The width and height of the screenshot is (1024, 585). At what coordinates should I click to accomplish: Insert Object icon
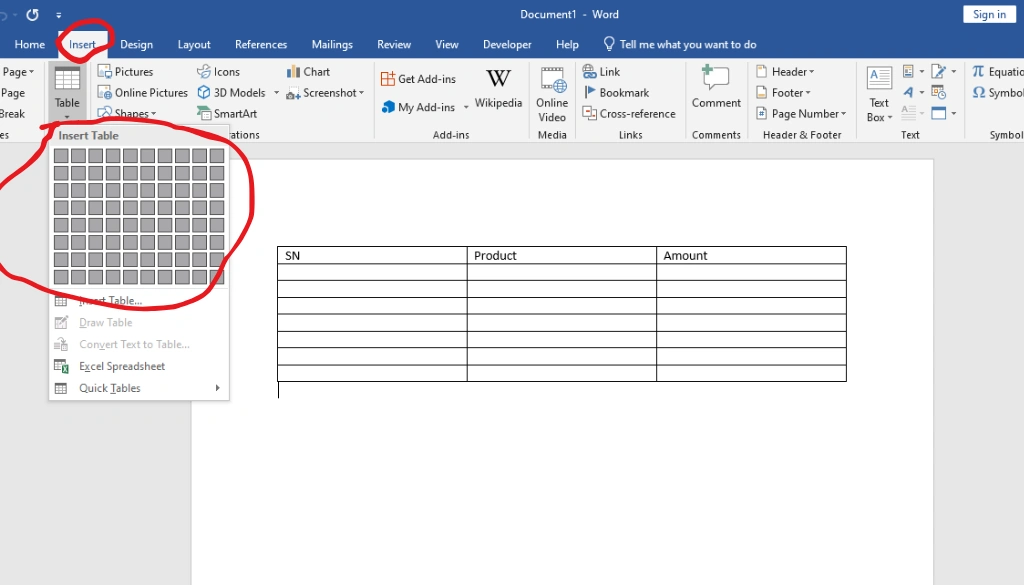click(938, 113)
